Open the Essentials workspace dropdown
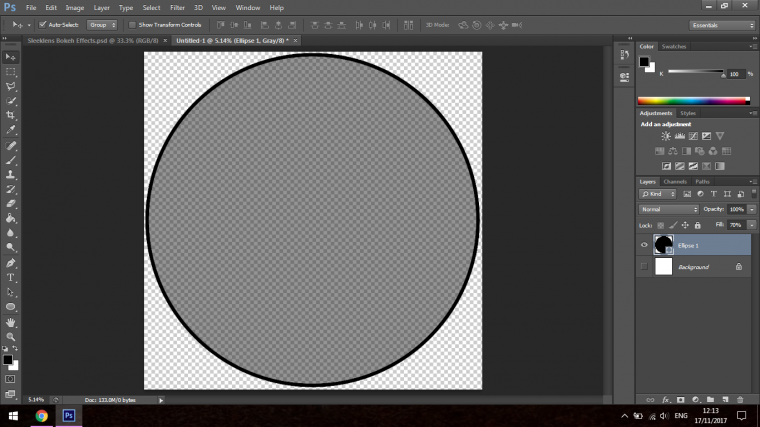 point(722,25)
